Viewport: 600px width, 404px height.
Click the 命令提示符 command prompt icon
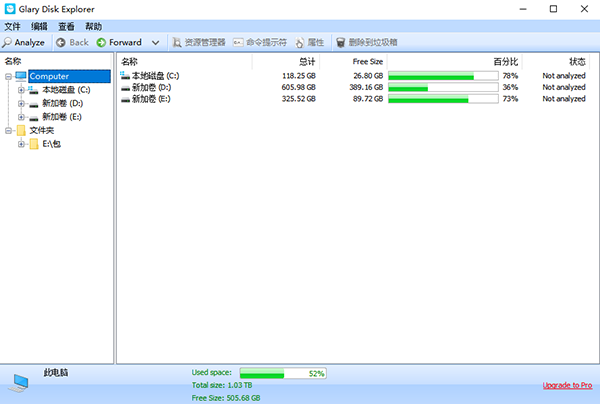click(x=238, y=42)
